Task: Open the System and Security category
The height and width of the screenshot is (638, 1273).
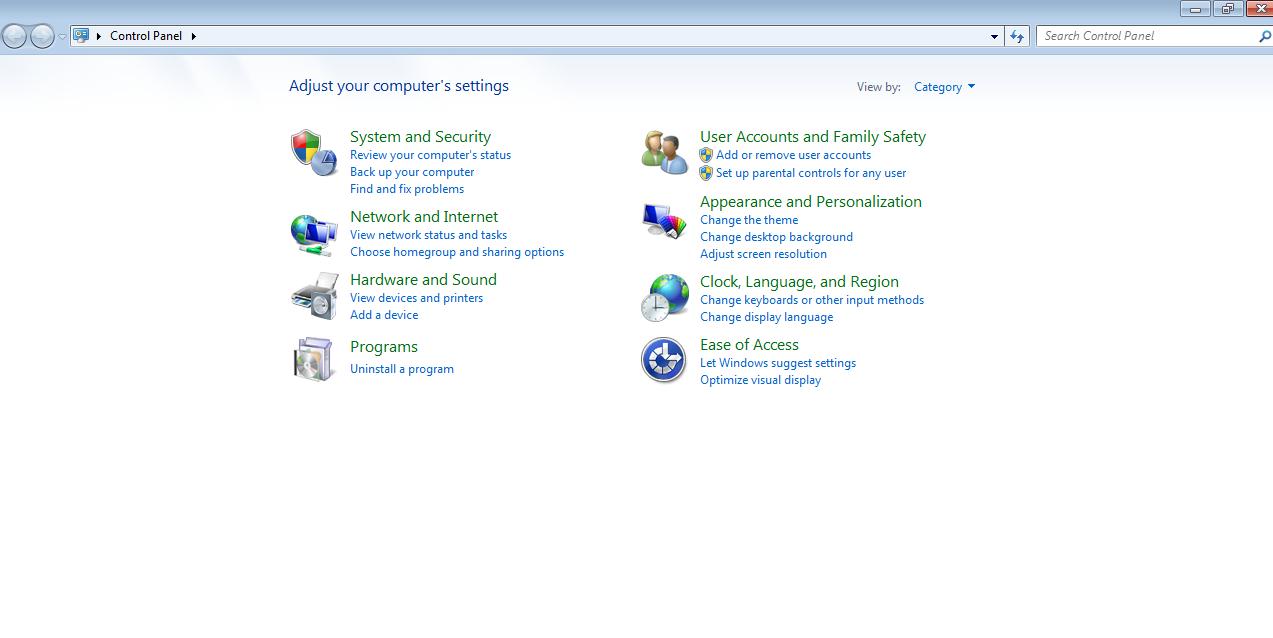Action: pos(420,136)
